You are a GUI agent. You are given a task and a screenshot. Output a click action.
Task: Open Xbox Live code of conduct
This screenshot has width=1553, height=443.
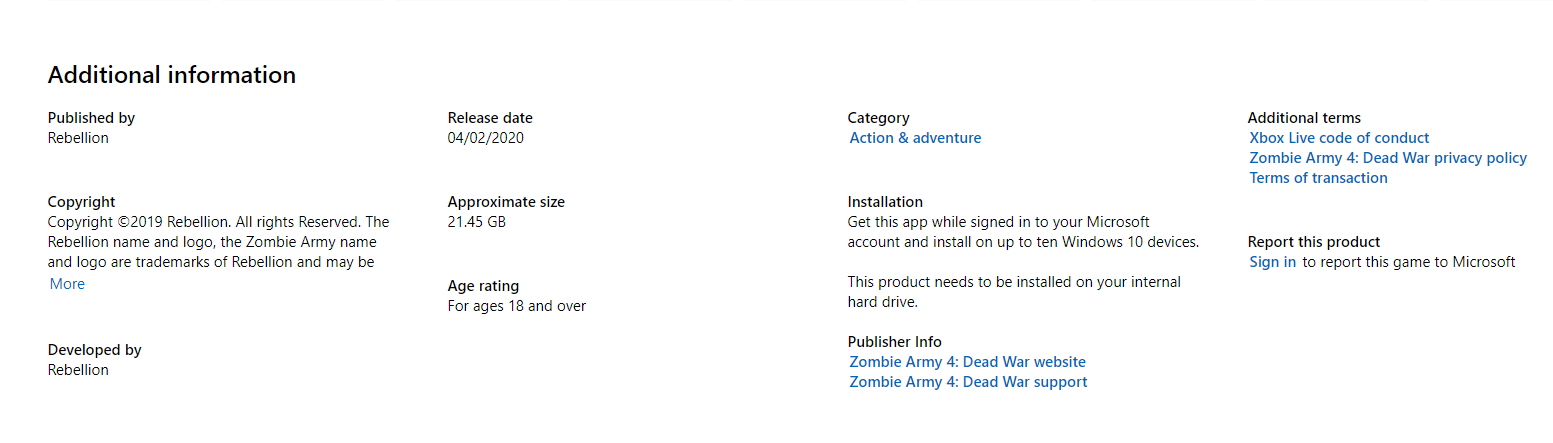tap(1339, 138)
